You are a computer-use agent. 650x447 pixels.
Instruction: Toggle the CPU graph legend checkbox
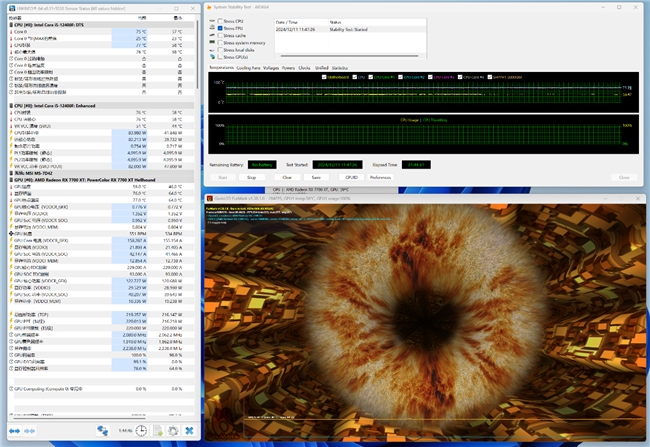click(x=354, y=77)
